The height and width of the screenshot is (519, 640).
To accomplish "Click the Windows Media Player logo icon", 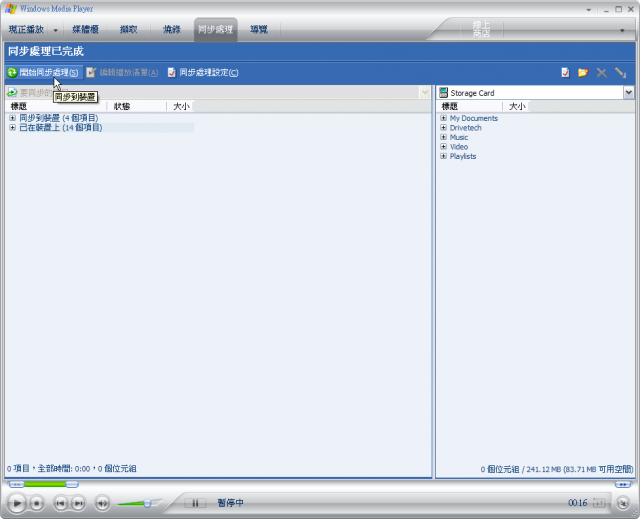I will pos(11,9).
